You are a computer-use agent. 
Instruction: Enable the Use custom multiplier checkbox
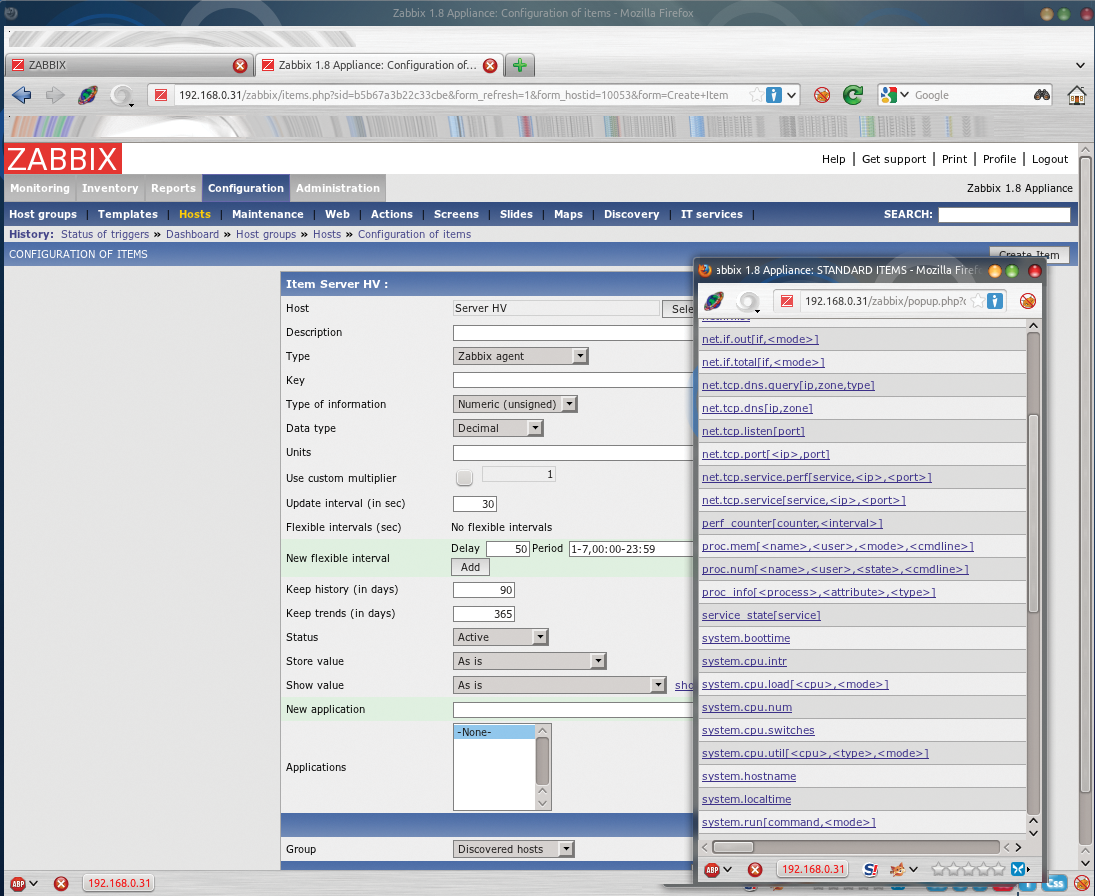(464, 478)
